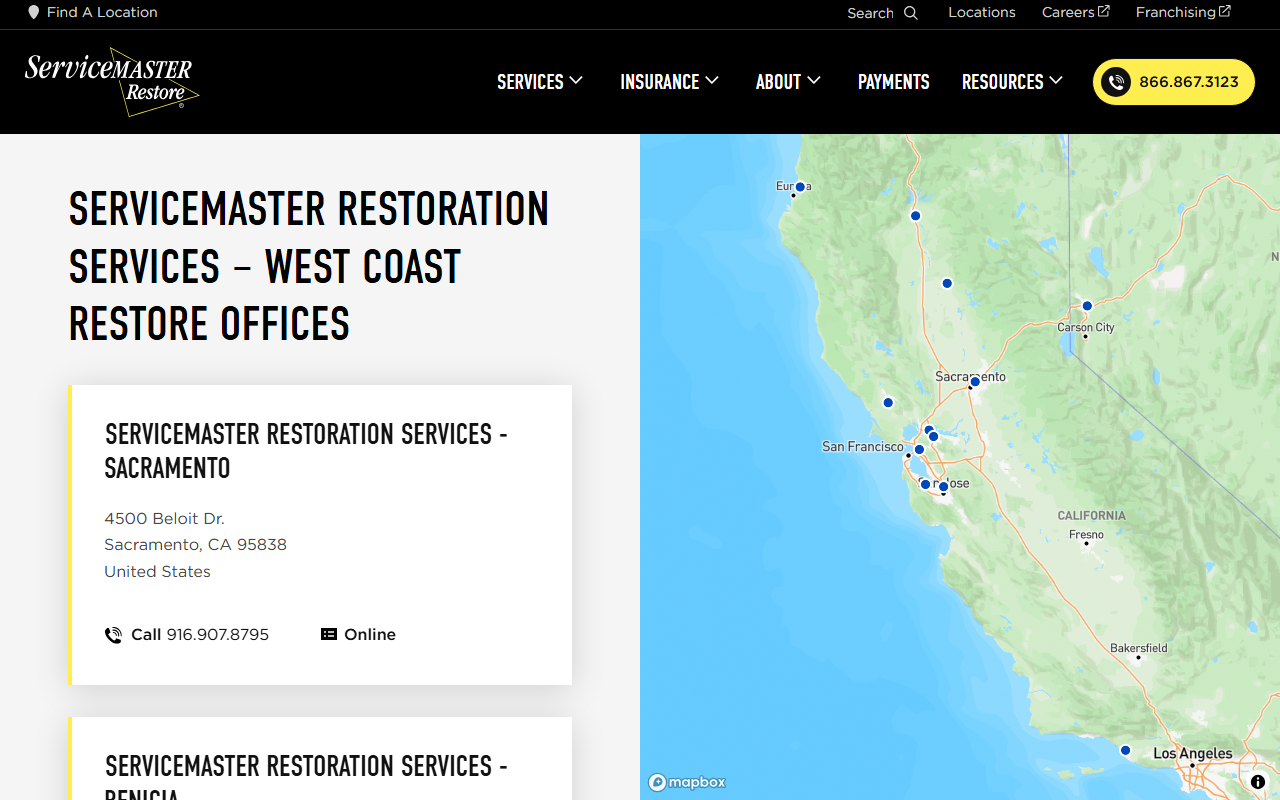Click the Sacramento address 4500 Beloit Dr.

coord(165,518)
